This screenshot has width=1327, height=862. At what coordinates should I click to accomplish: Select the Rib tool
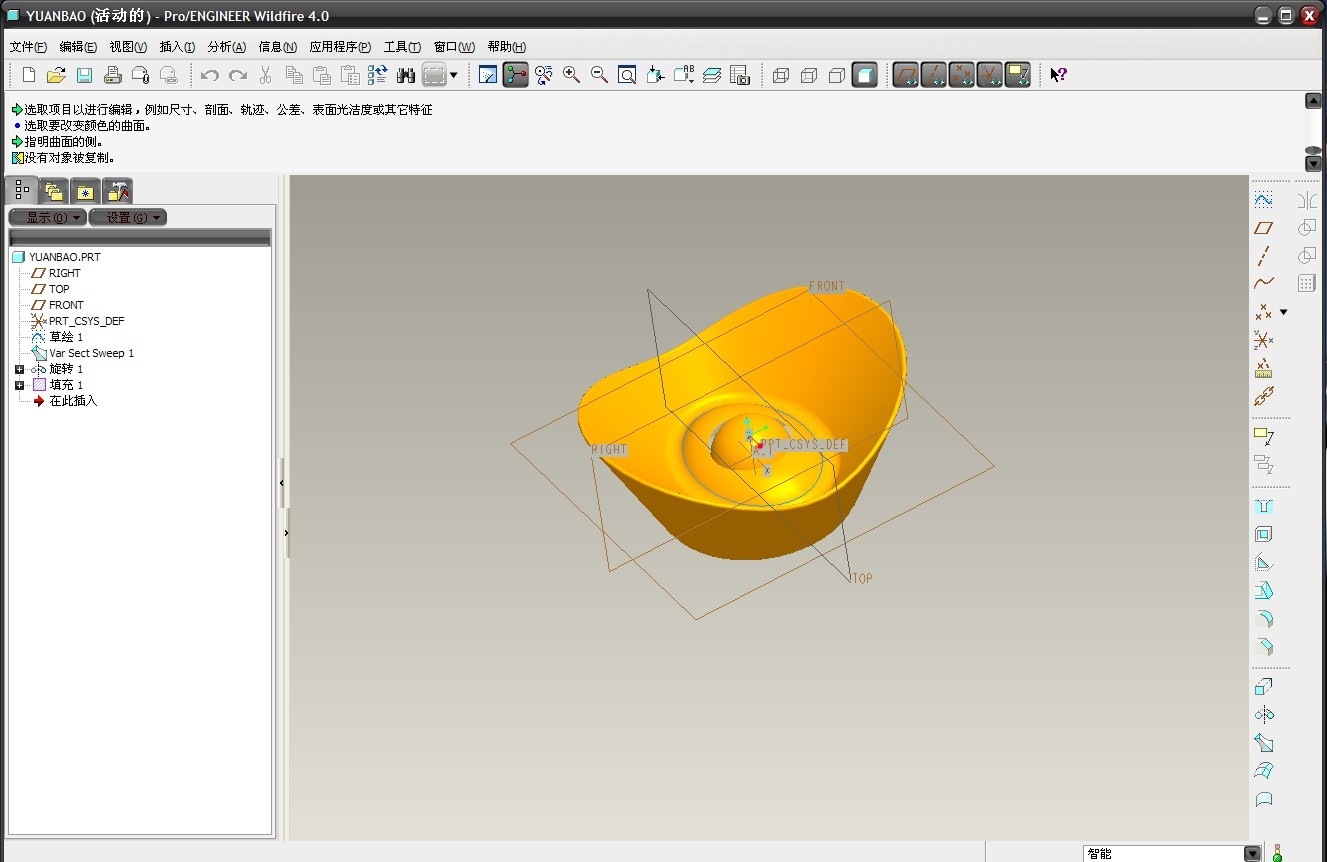pos(1264,562)
